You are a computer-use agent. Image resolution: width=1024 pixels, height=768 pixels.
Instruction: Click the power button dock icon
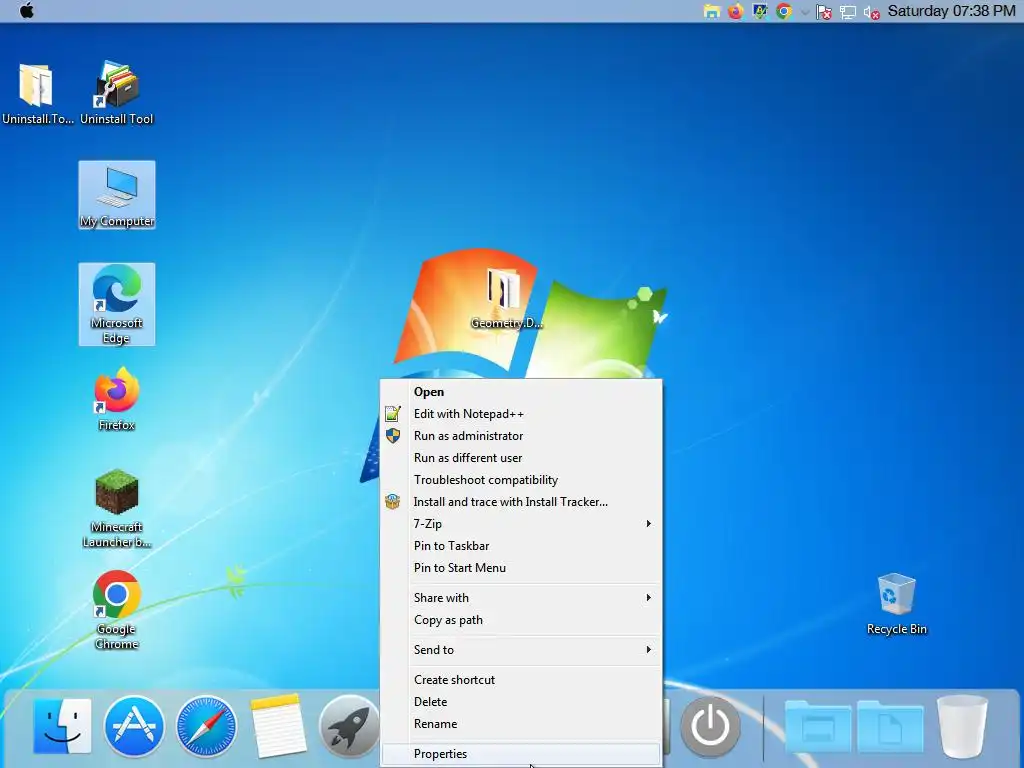710,726
